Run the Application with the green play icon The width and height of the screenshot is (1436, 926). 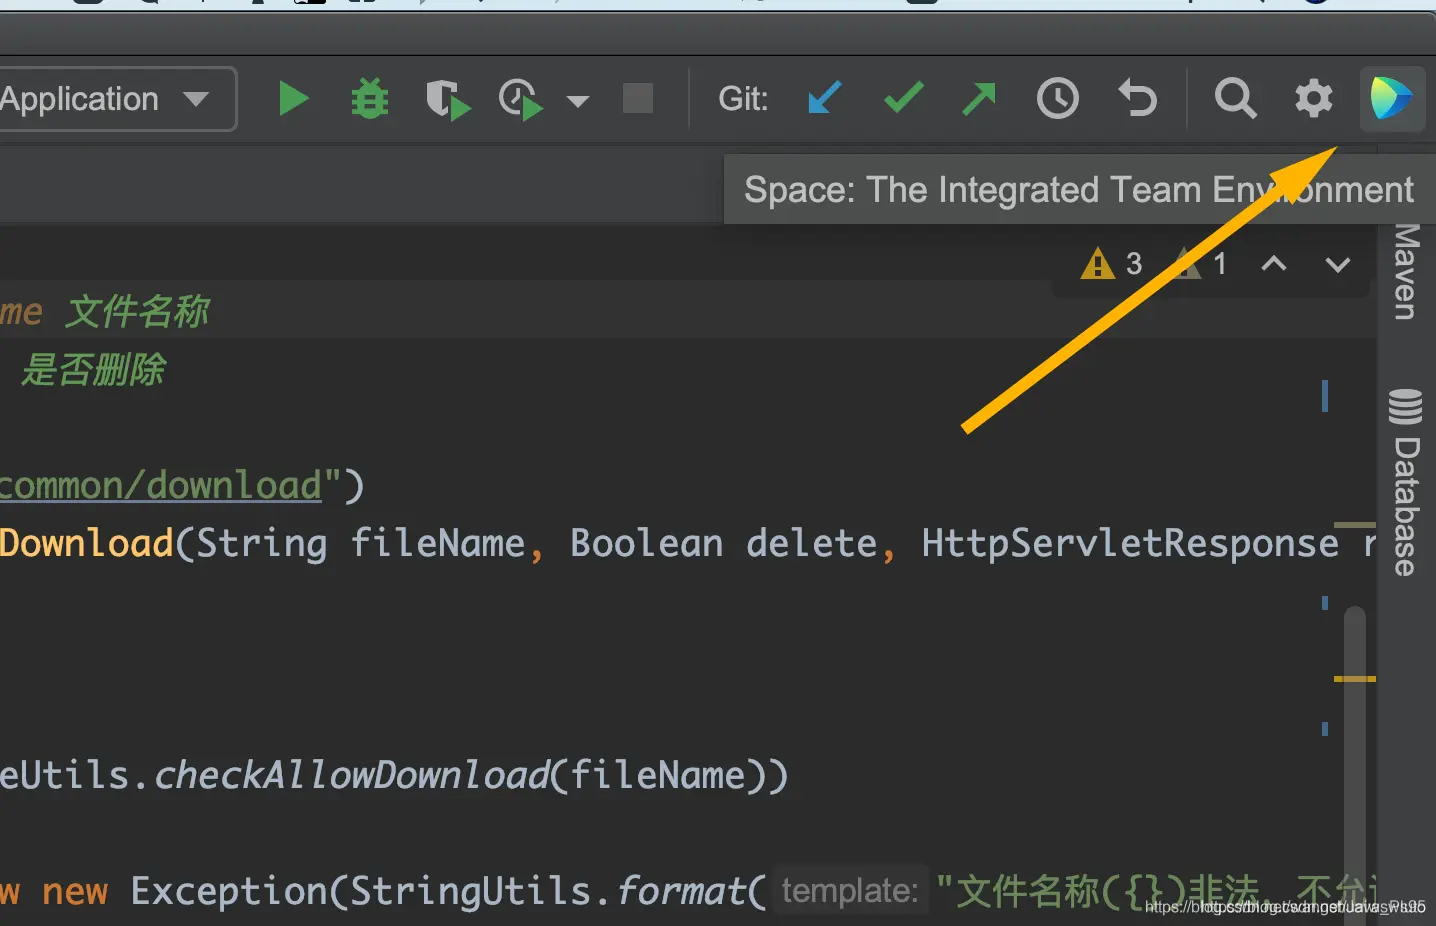(293, 99)
